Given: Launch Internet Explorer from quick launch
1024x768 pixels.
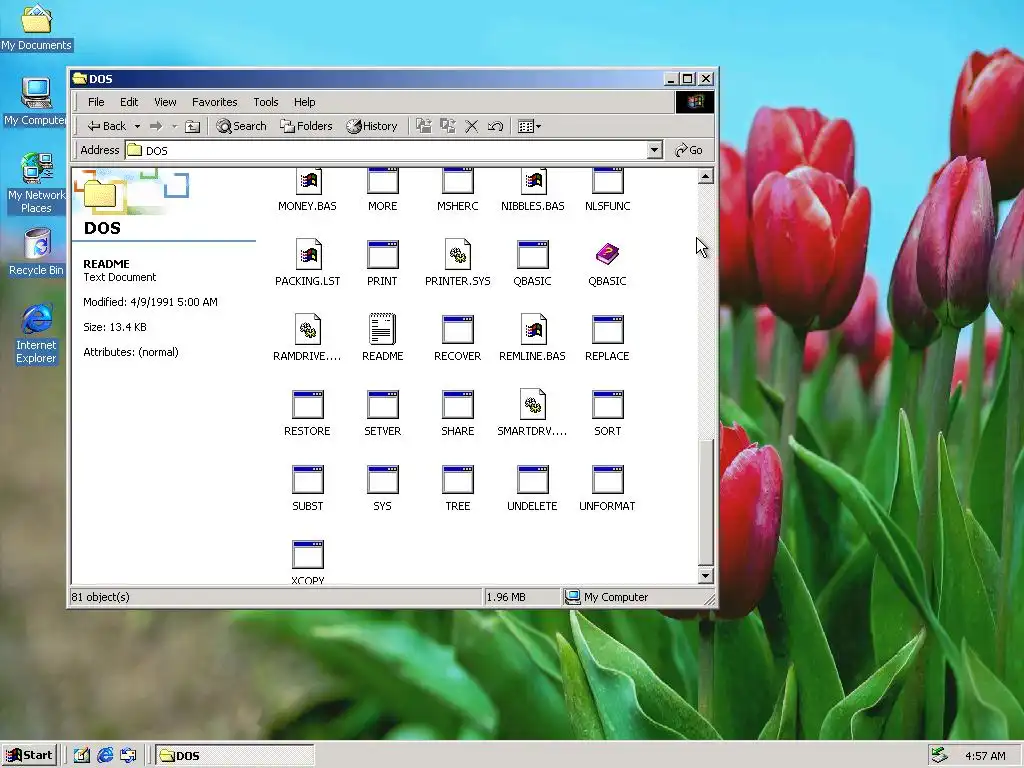Looking at the screenshot, I should point(105,756).
